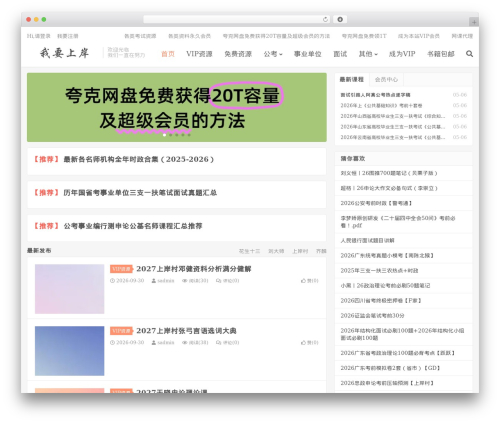
Task: Click the pink thumbnail of 邓健资料分析 post
Action: pyautogui.click(x=69, y=289)
